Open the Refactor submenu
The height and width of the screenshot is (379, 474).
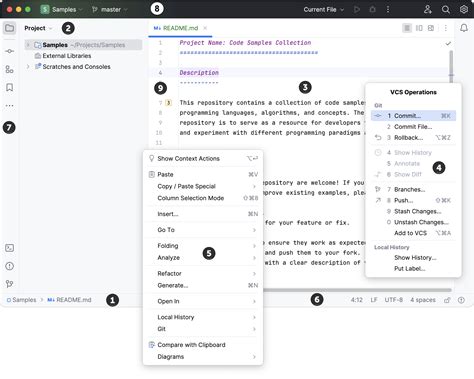(203, 273)
